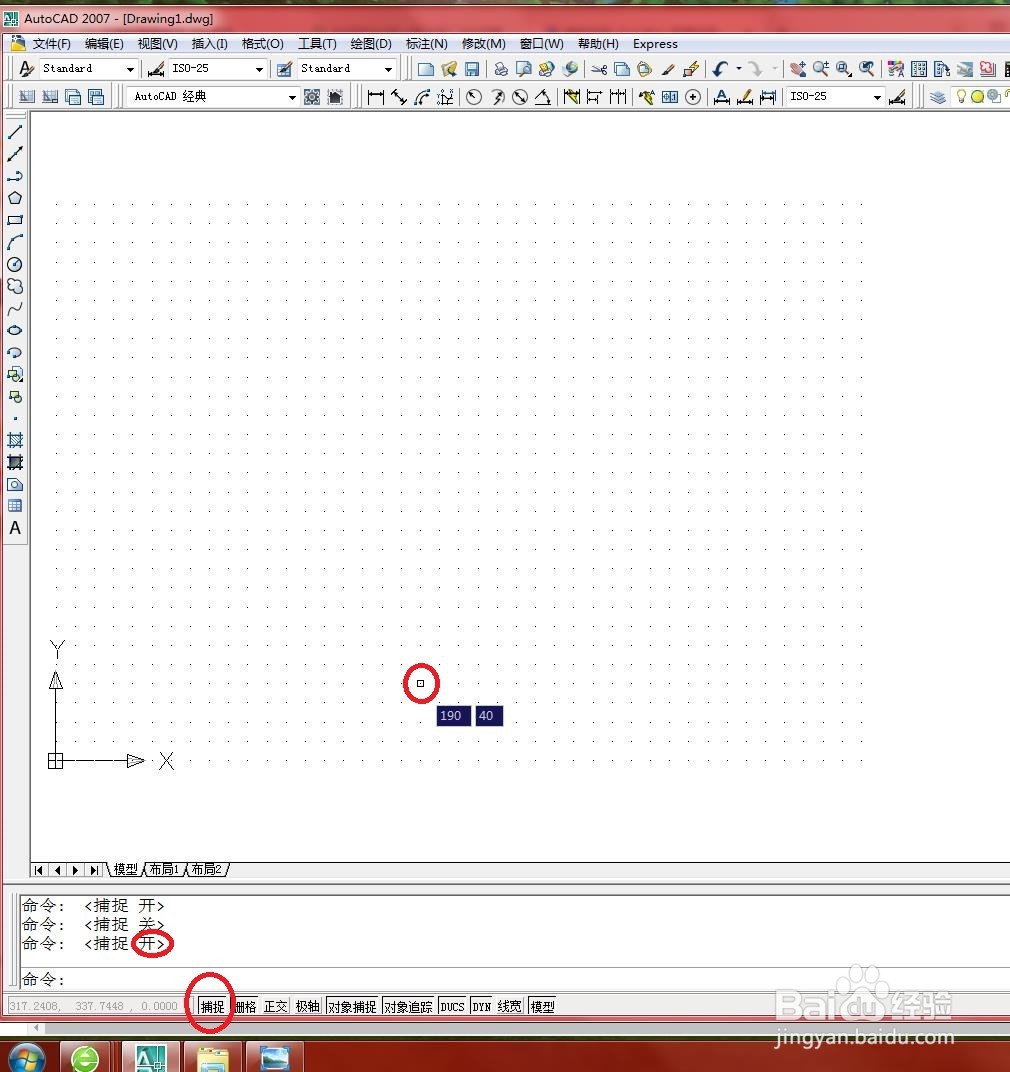Open the 视图(V) menu

pos(157,44)
